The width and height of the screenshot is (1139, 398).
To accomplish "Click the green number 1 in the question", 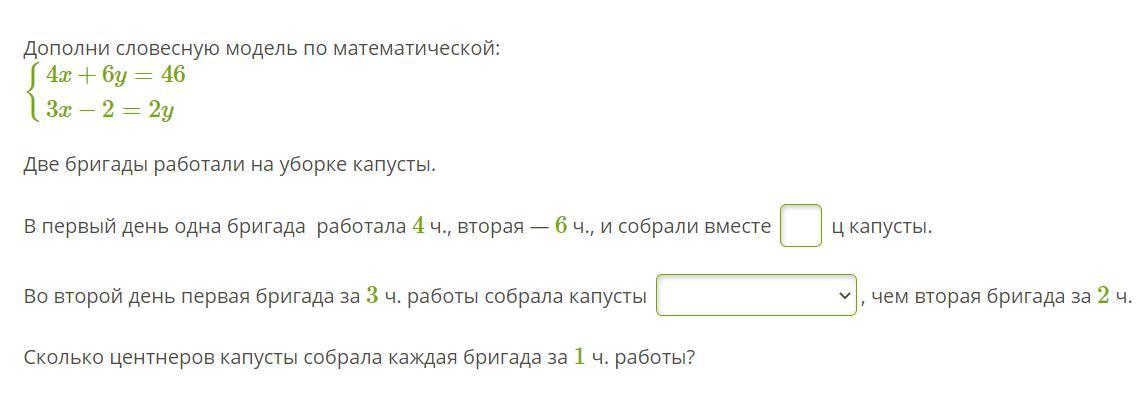I will point(579,357).
